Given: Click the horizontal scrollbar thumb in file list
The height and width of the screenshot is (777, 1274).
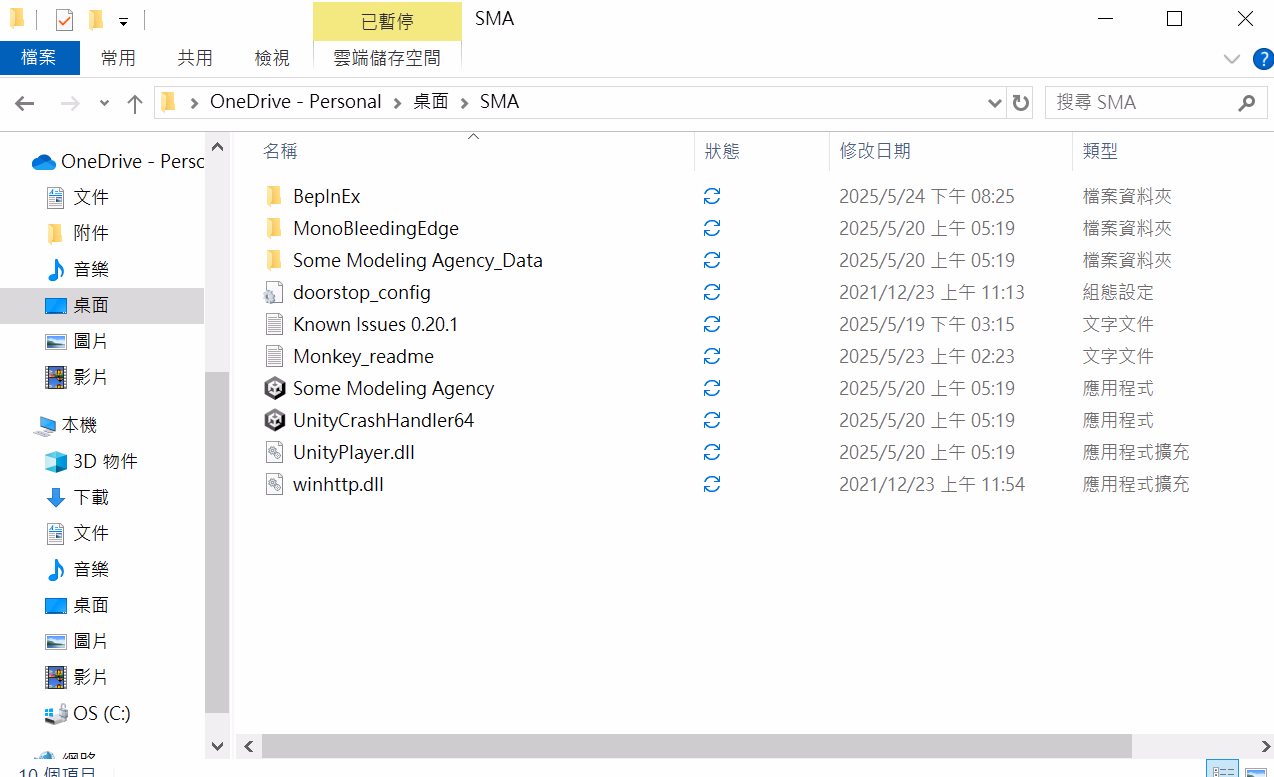Looking at the screenshot, I should pos(697,746).
